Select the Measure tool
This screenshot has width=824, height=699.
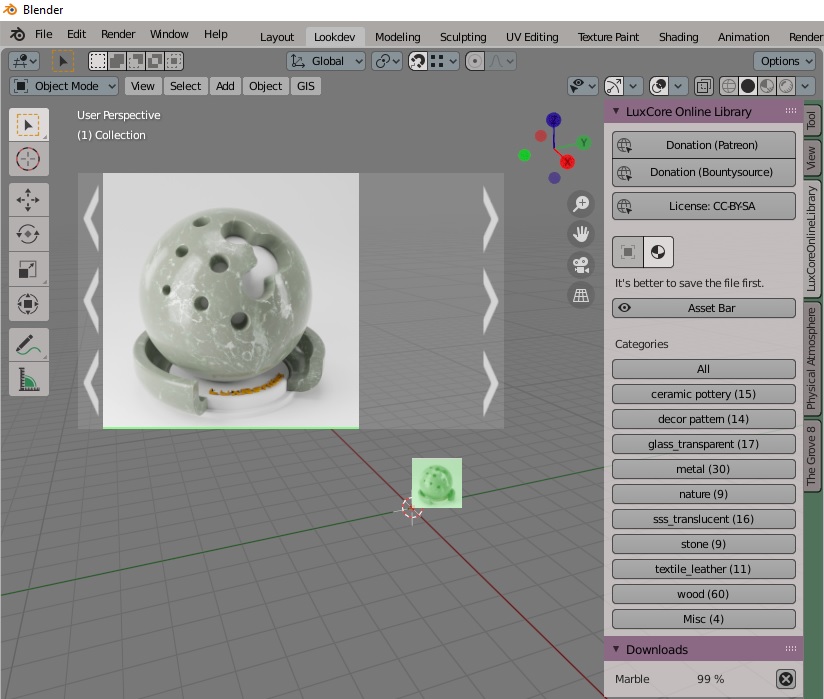click(x=28, y=379)
